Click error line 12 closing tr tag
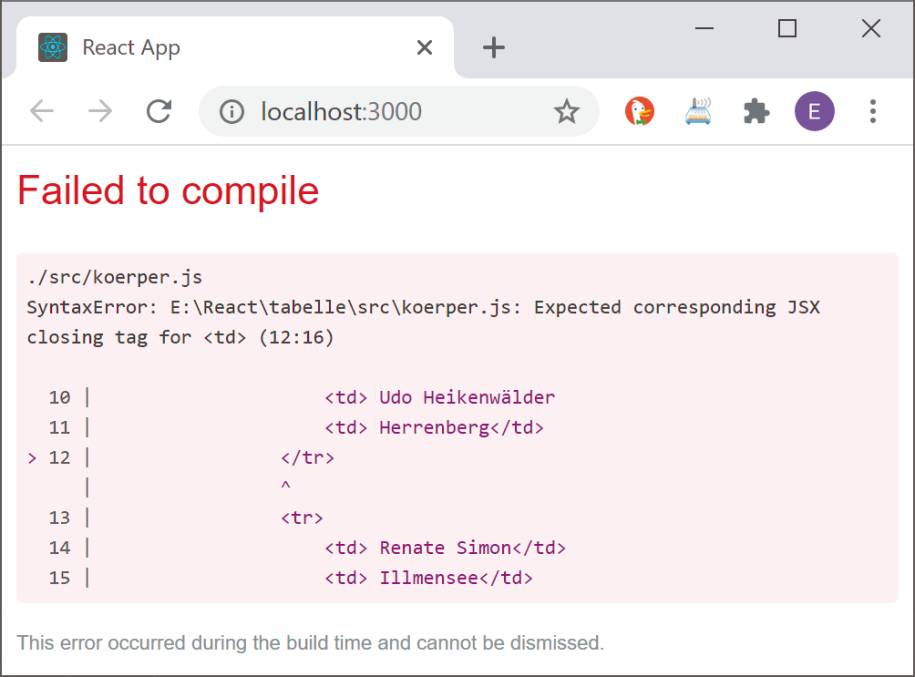The width and height of the screenshot is (915, 677). pyautogui.click(x=308, y=458)
